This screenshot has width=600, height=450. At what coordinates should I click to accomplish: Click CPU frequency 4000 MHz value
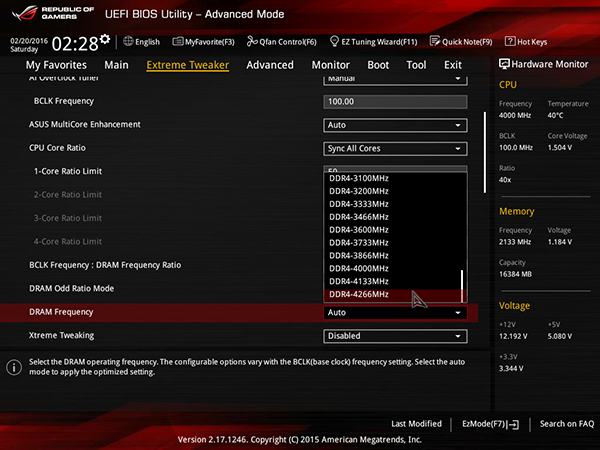click(515, 116)
